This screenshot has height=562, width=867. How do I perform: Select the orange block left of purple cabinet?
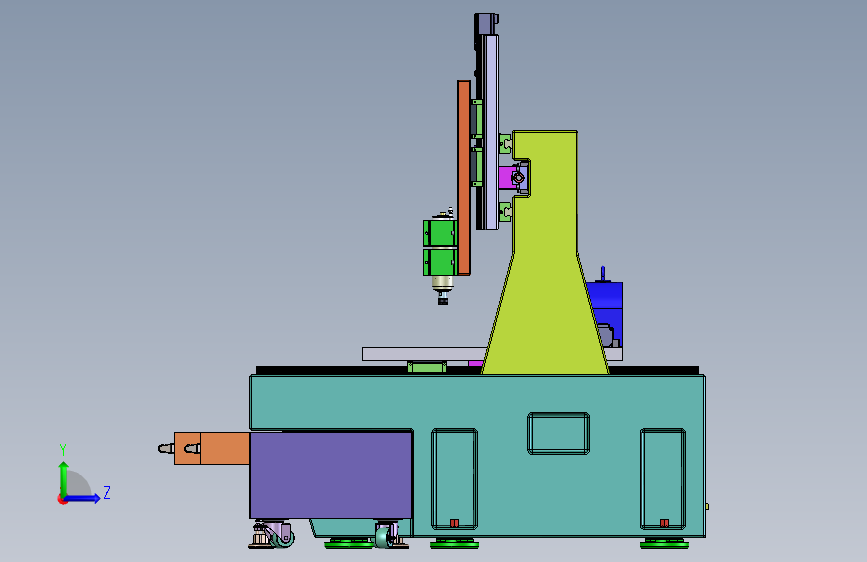212,449
